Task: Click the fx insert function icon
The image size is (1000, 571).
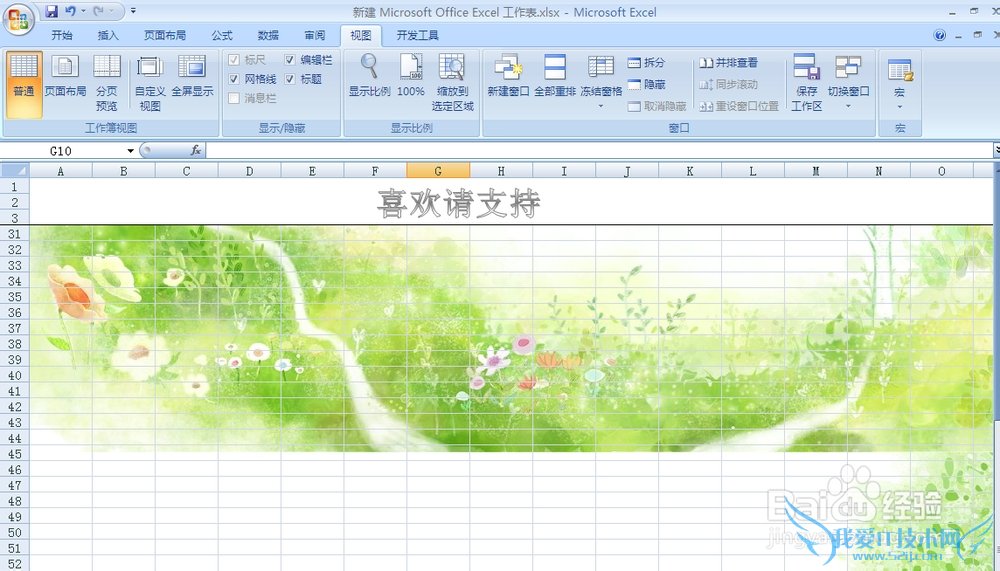Action: [196, 151]
